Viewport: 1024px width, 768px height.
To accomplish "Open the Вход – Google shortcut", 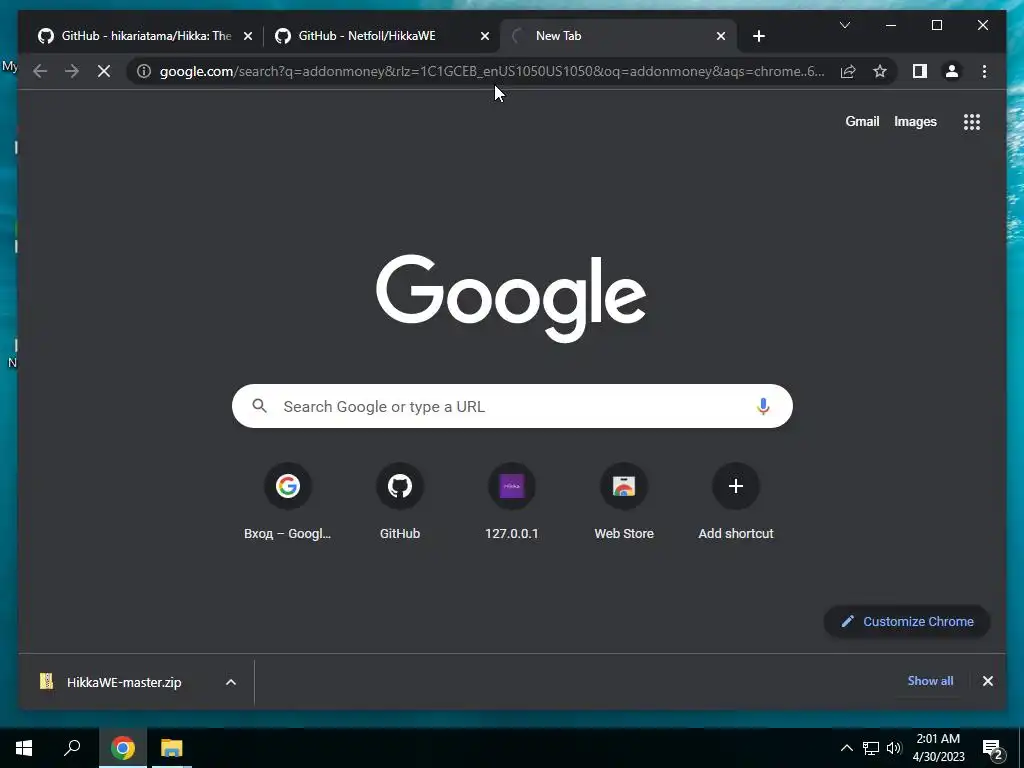I will [x=287, y=502].
